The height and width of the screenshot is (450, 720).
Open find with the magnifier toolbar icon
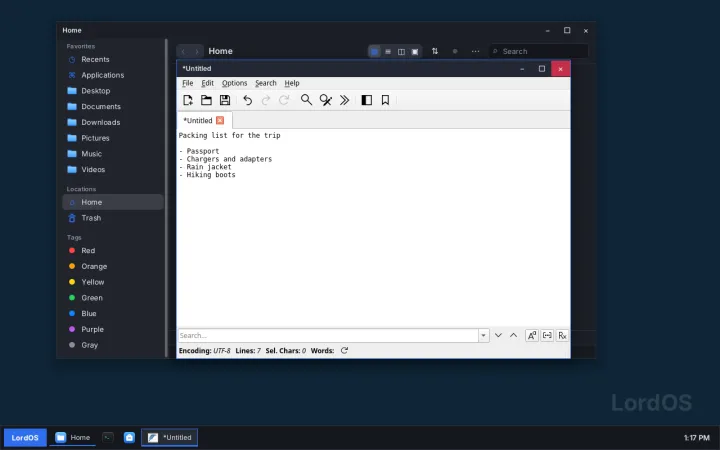click(306, 100)
